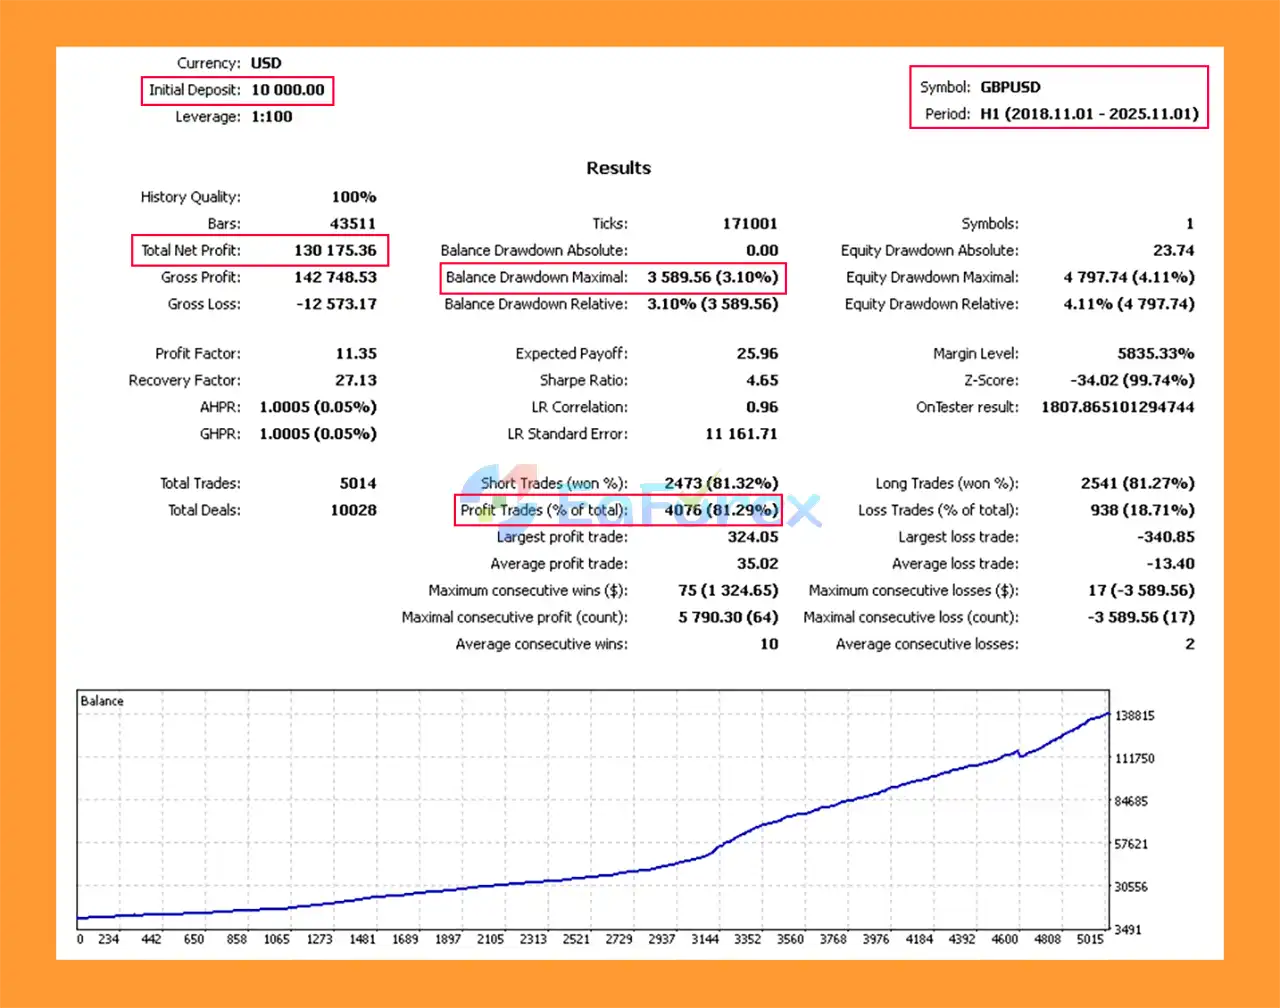Select the OnTester result number

coord(1117,407)
